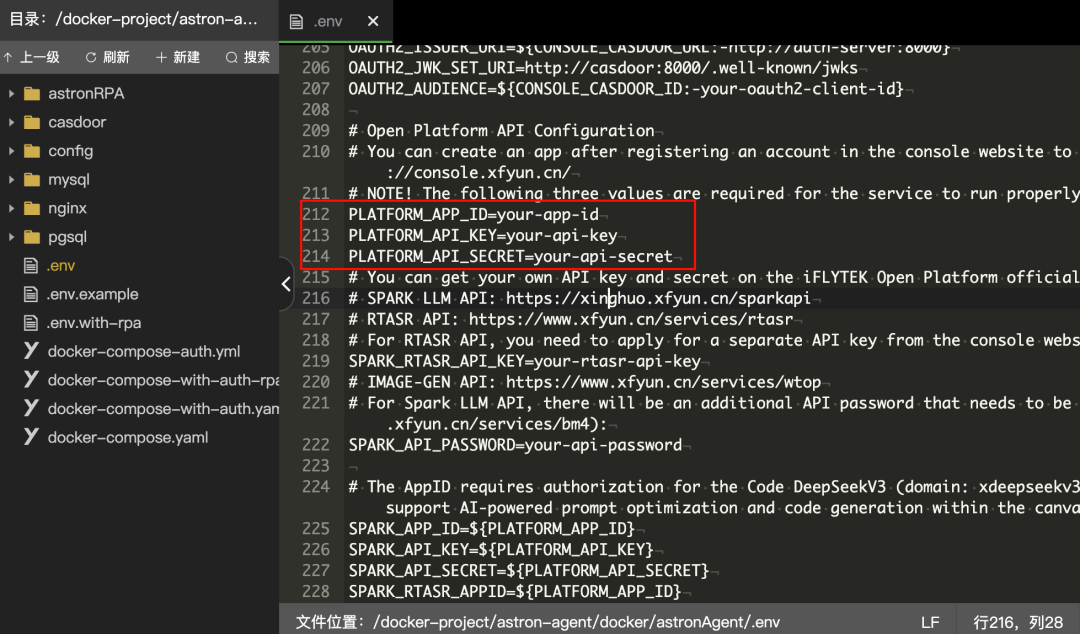Close the .env tab

point(373,21)
